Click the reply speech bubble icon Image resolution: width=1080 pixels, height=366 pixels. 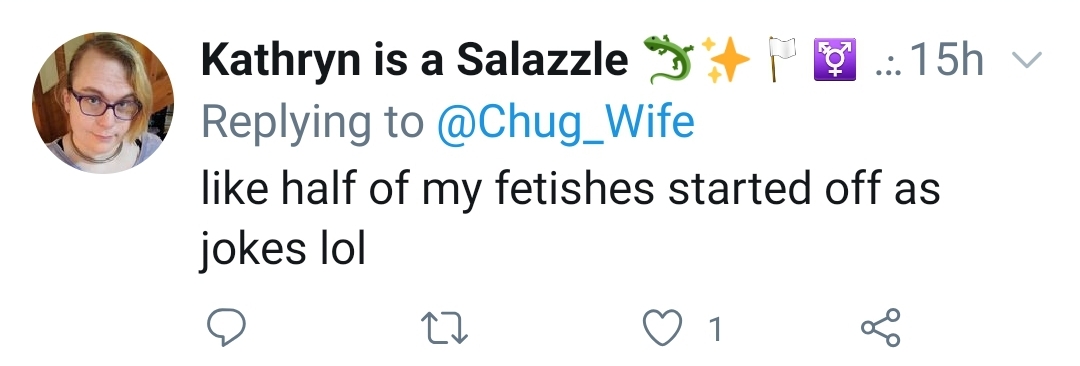pos(227,327)
